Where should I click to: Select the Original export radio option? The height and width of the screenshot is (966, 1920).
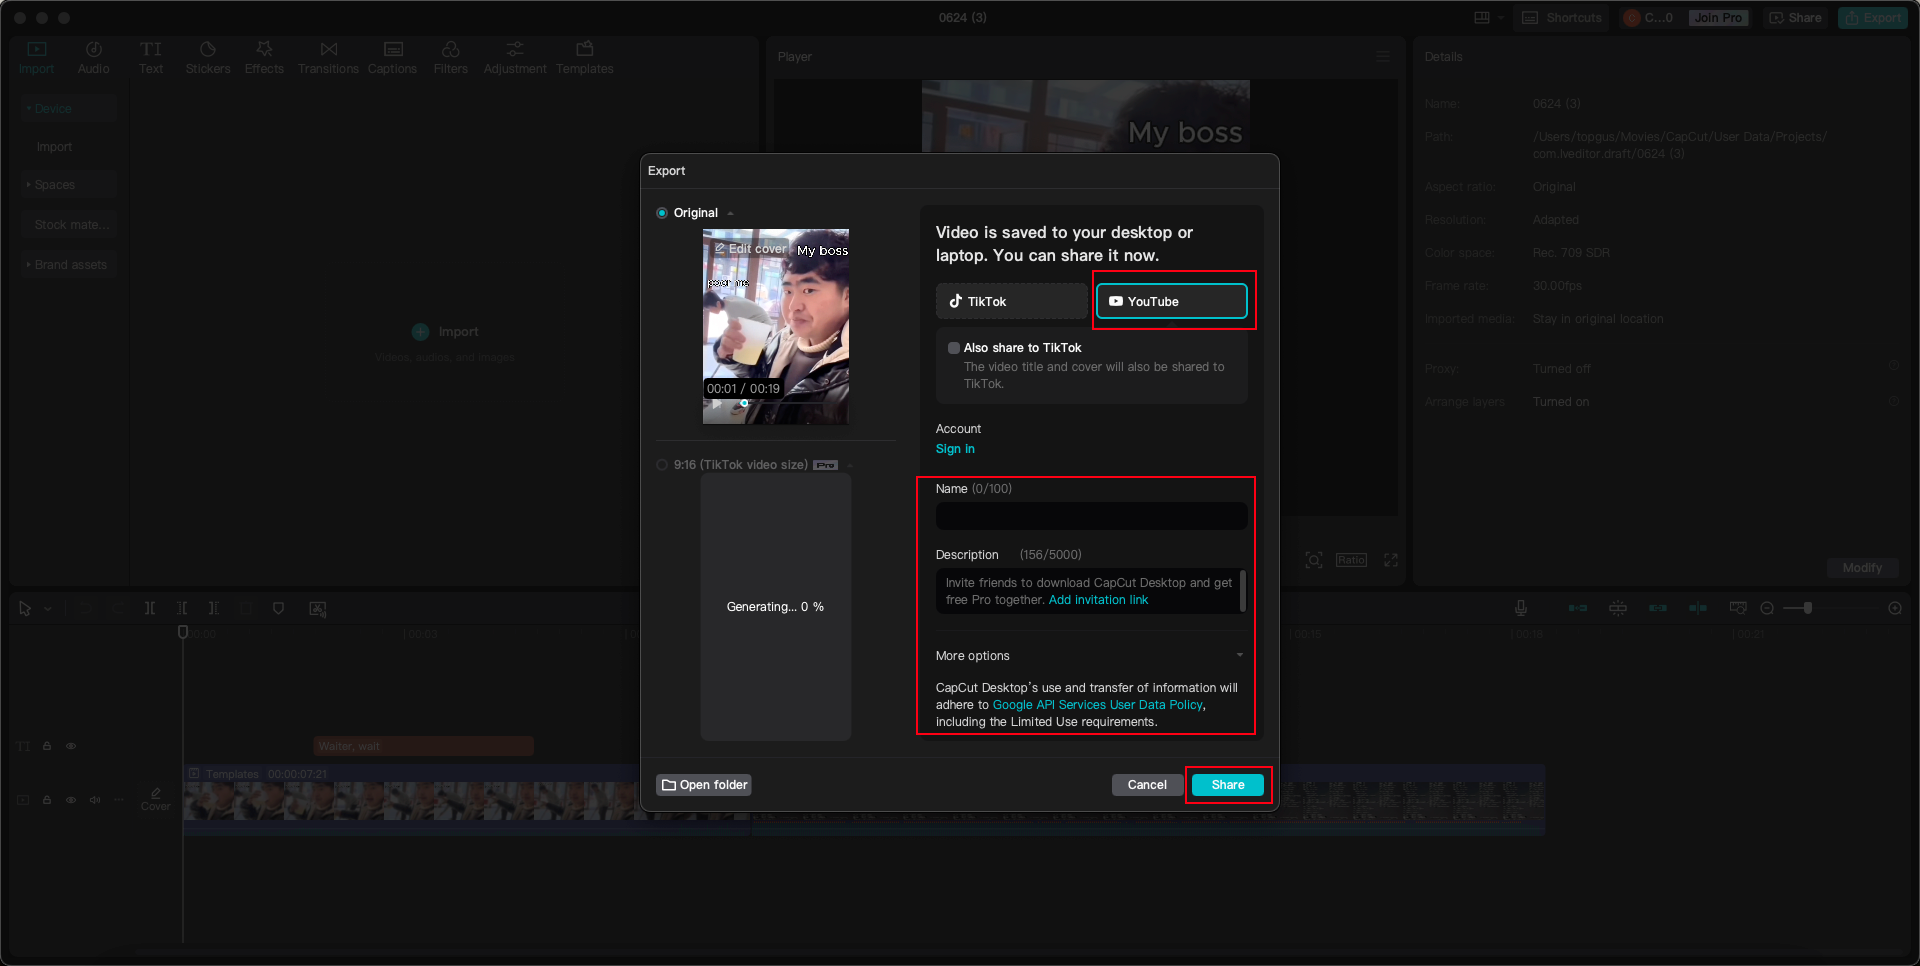coord(662,213)
